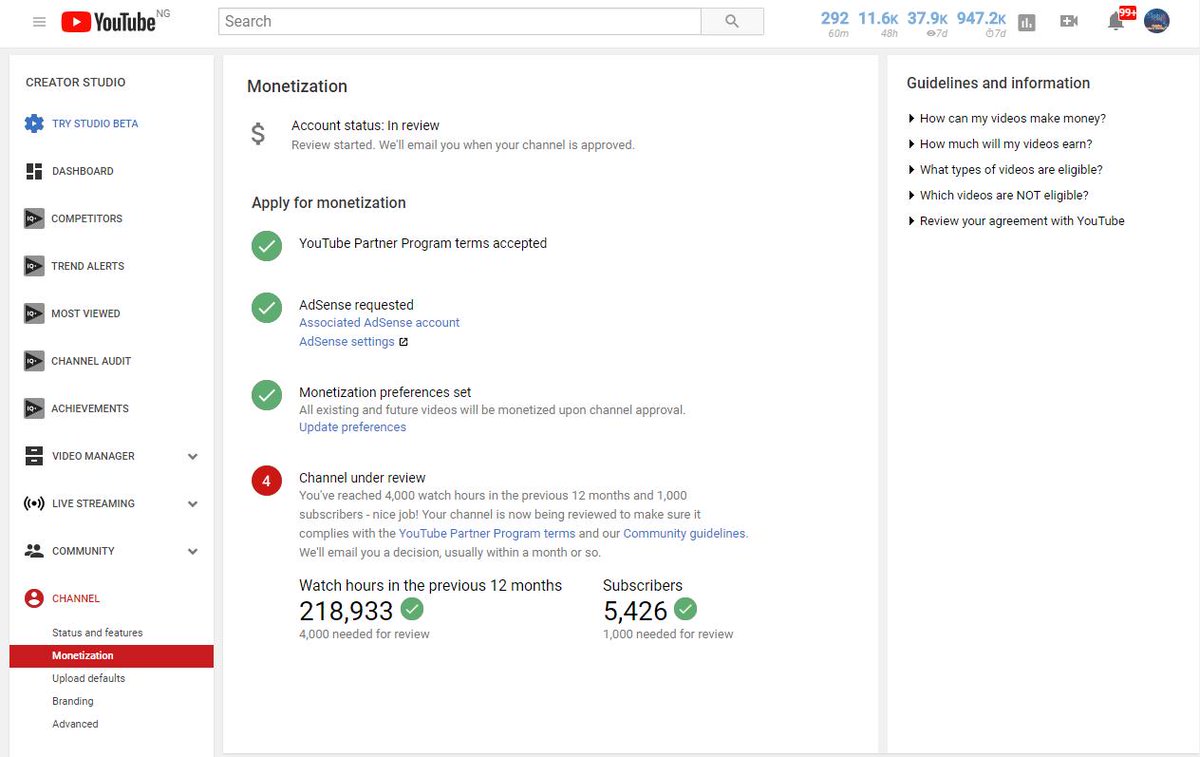Select the Monetization menu item

111,656
